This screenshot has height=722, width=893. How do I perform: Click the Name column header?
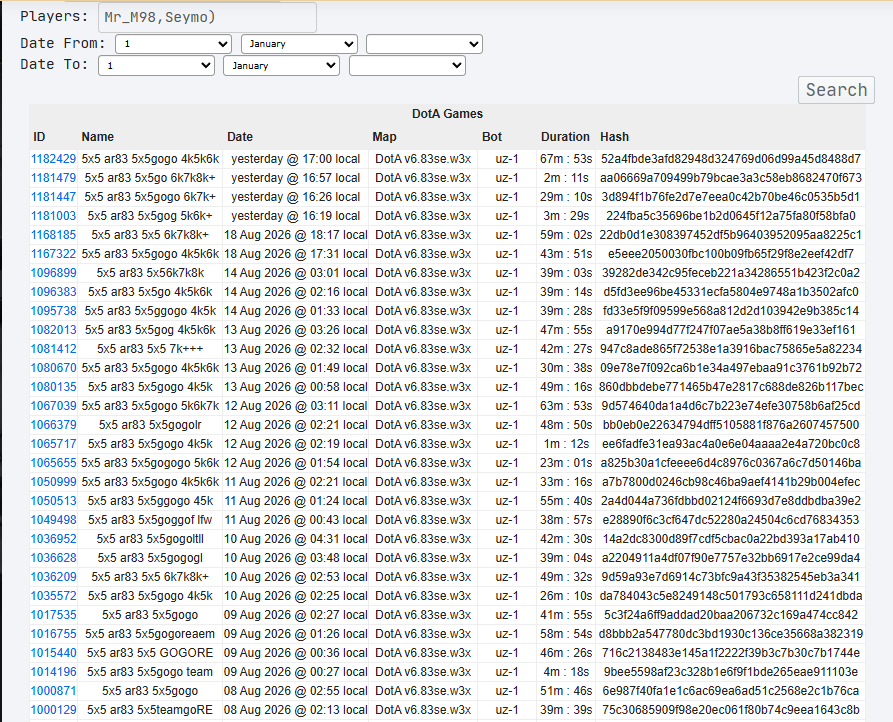97,137
